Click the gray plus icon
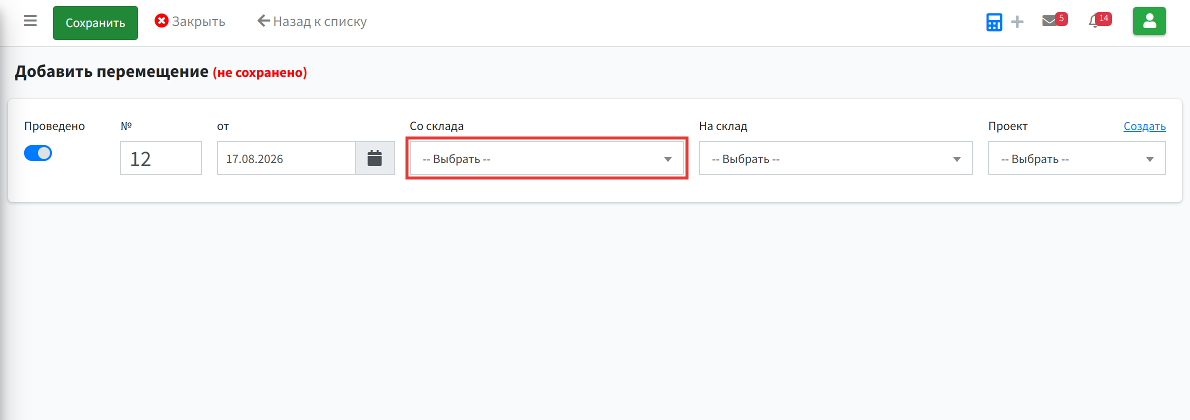This screenshot has height=420, width=1190. pos(1017,22)
